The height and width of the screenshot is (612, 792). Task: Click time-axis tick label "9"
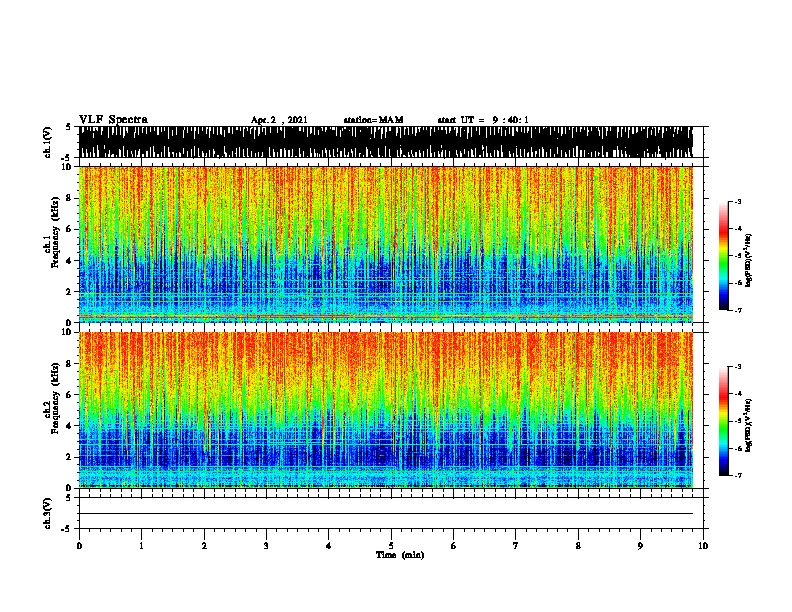click(x=640, y=546)
